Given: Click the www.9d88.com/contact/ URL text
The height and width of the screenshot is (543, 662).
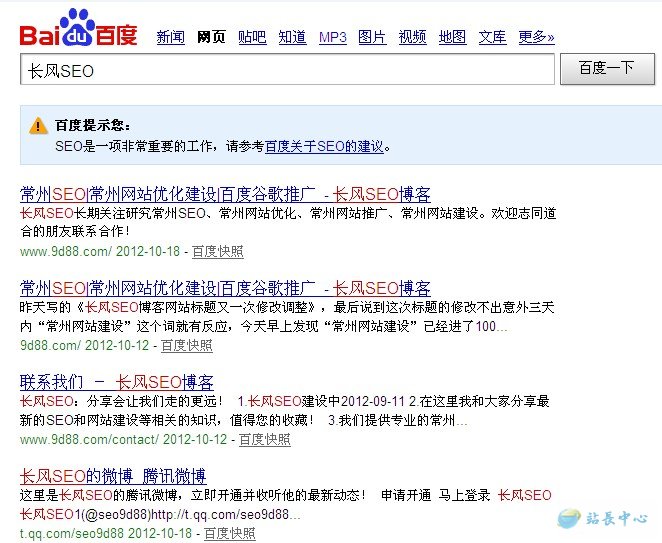Looking at the screenshot, I should pyautogui.click(x=123, y=440).
